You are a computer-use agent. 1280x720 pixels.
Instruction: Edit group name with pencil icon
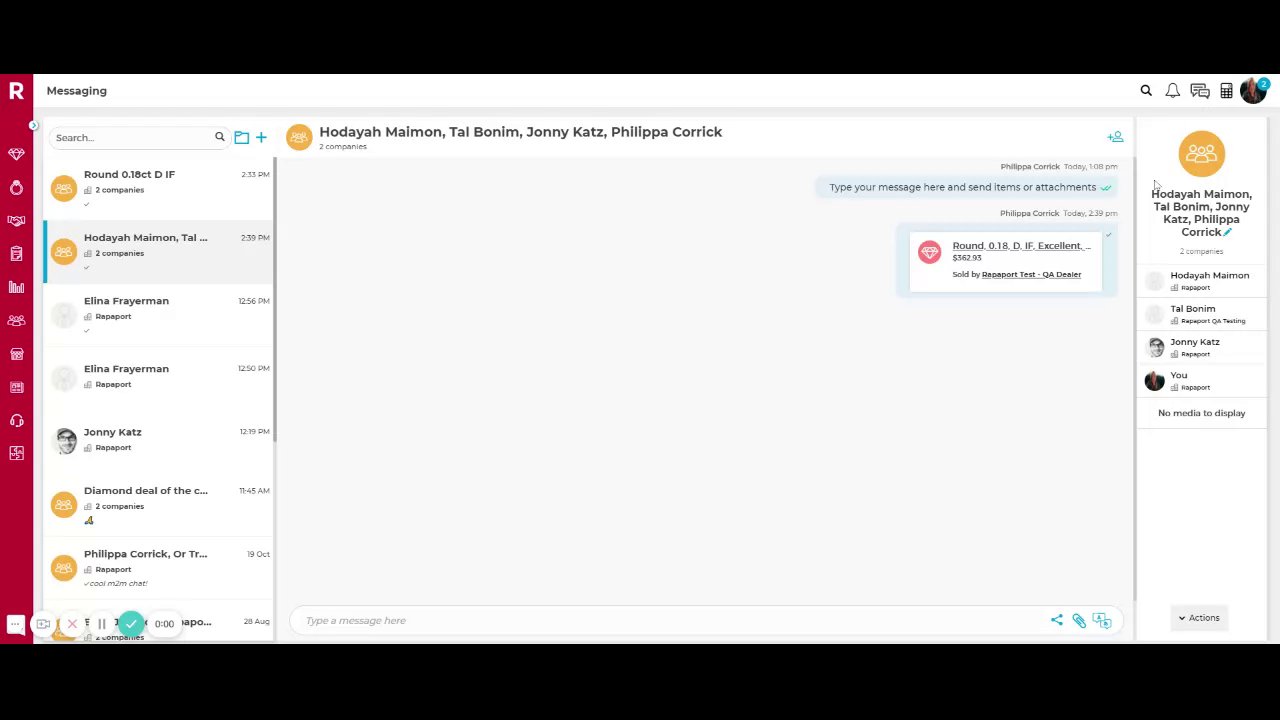coord(1228,232)
